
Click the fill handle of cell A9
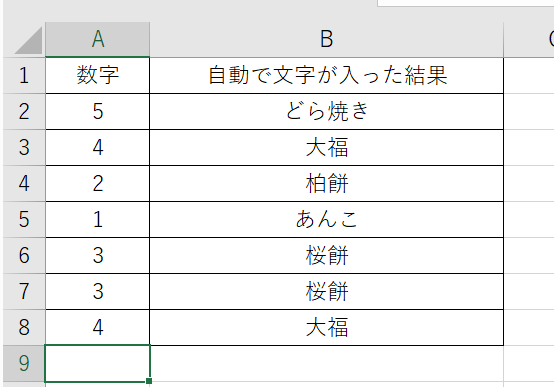click(149, 381)
